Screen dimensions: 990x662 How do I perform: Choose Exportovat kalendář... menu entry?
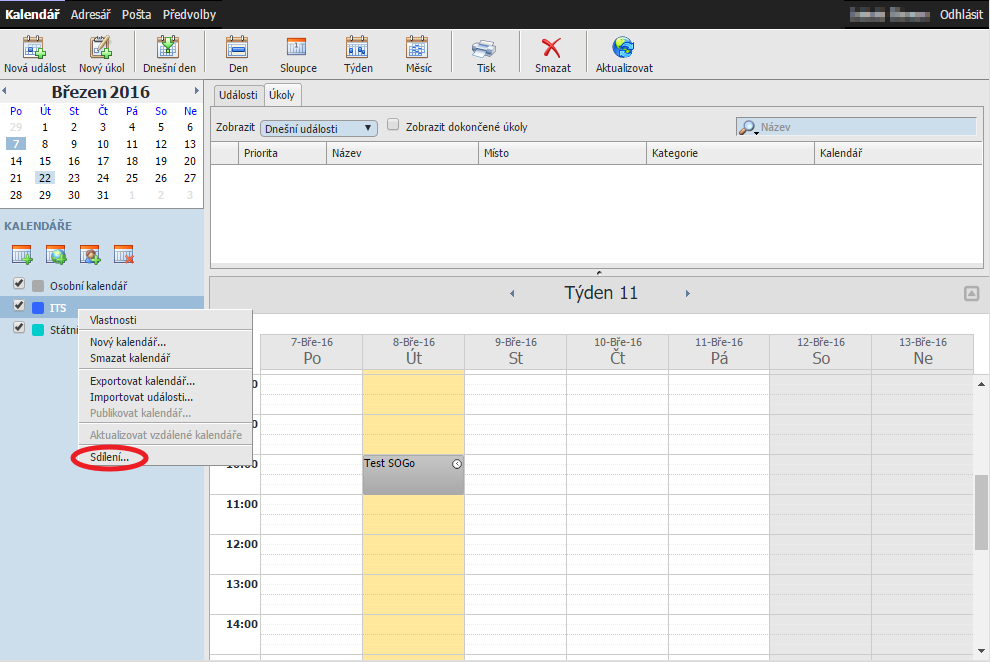click(165, 381)
